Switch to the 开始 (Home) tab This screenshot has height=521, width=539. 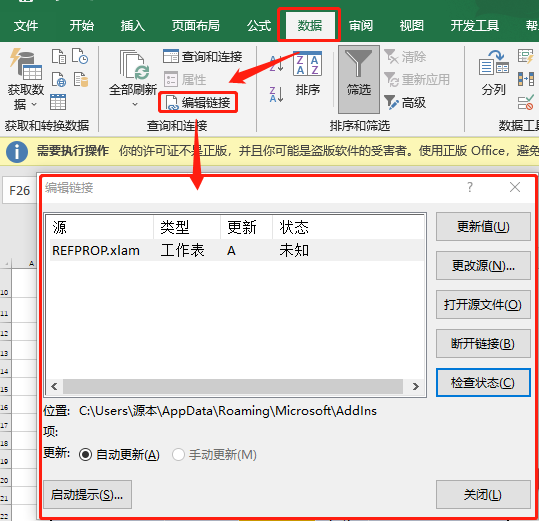click(81, 26)
